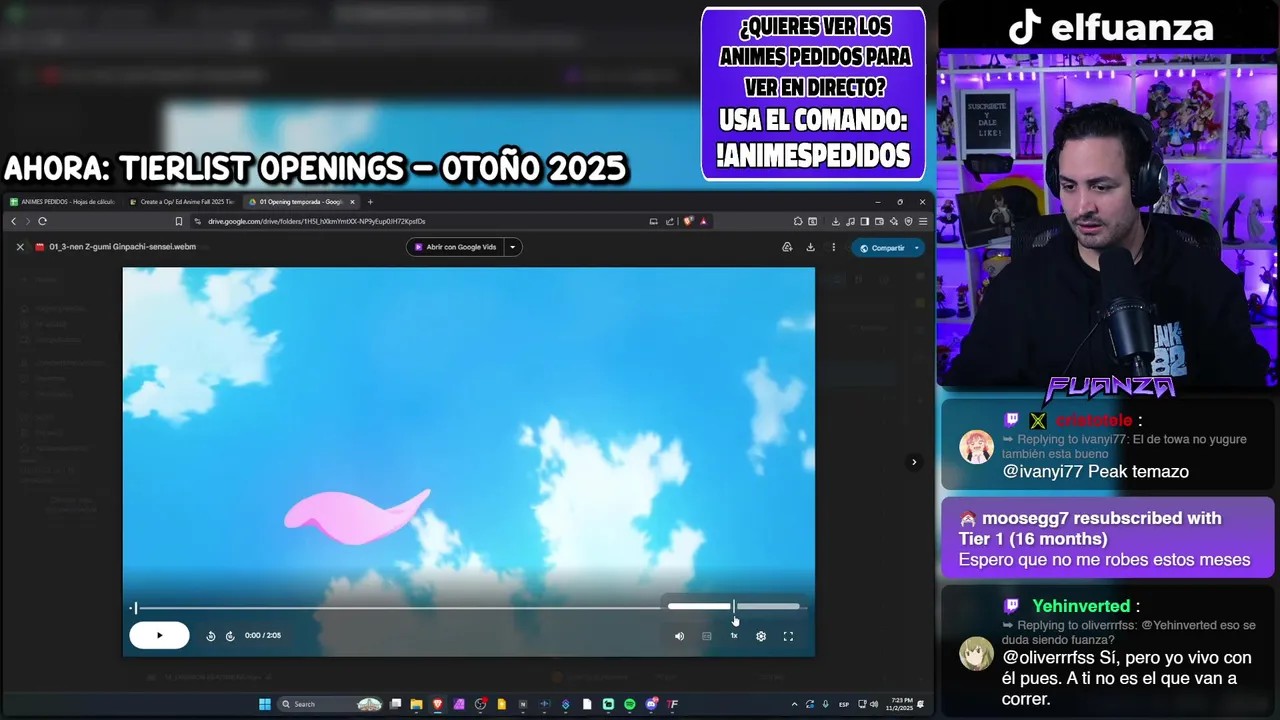Screen dimensions: 1280x720
Task: Add shortcut to Drive icon in preview
Action: [787, 247]
